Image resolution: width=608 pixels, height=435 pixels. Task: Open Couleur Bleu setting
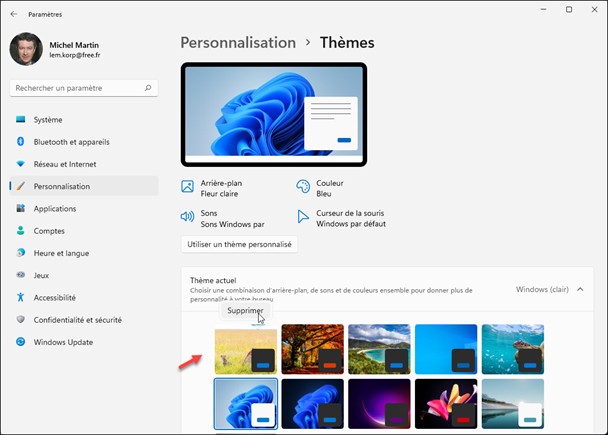pyautogui.click(x=320, y=188)
